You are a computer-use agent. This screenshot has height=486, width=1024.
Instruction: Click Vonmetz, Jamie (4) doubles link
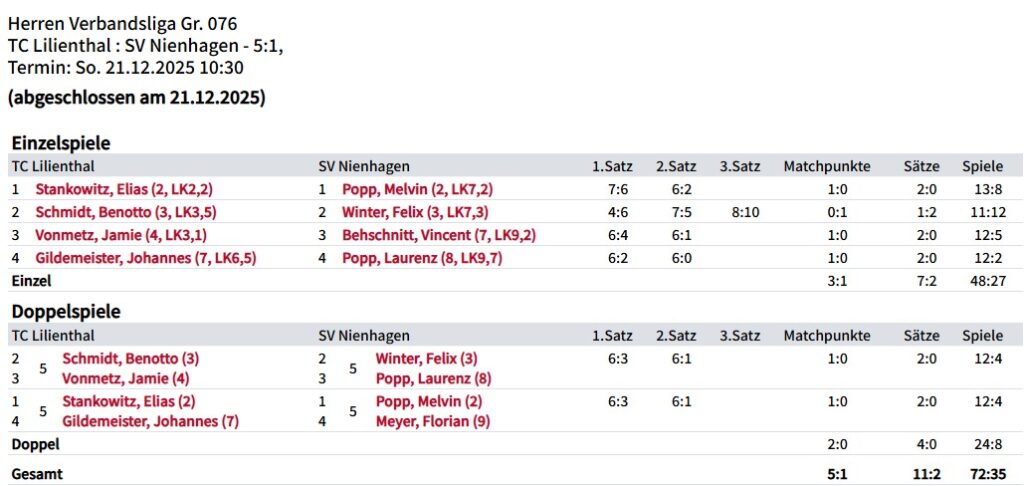tap(125, 379)
